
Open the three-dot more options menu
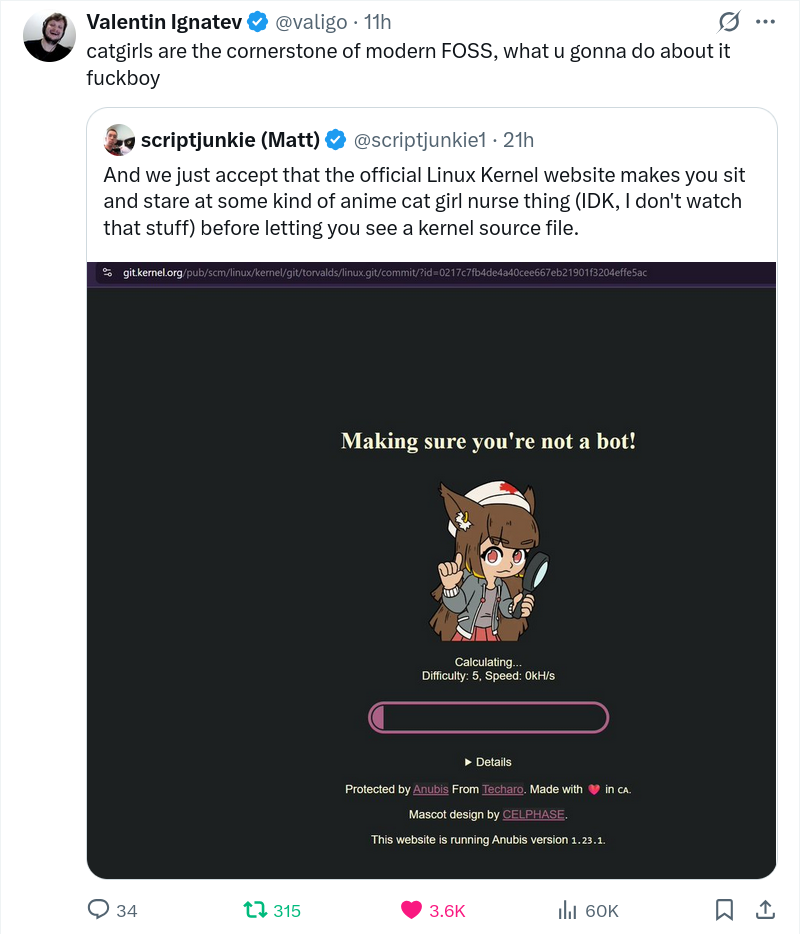click(765, 22)
